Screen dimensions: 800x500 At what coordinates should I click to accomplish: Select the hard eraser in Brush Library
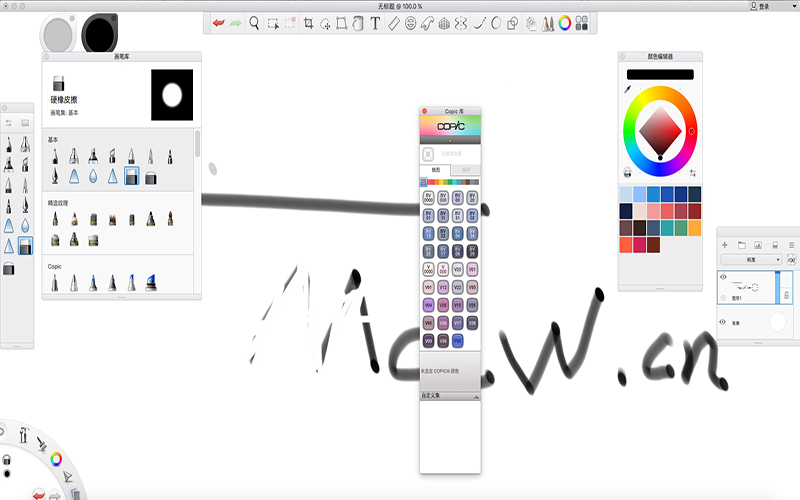click(132, 177)
